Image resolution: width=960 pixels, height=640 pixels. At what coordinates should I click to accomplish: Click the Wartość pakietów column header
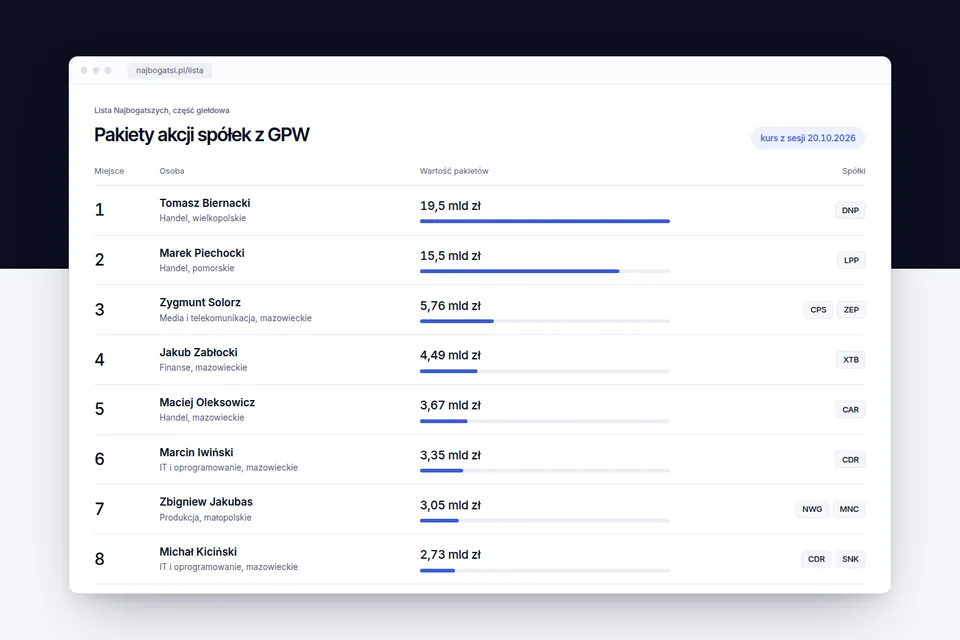[x=454, y=171]
